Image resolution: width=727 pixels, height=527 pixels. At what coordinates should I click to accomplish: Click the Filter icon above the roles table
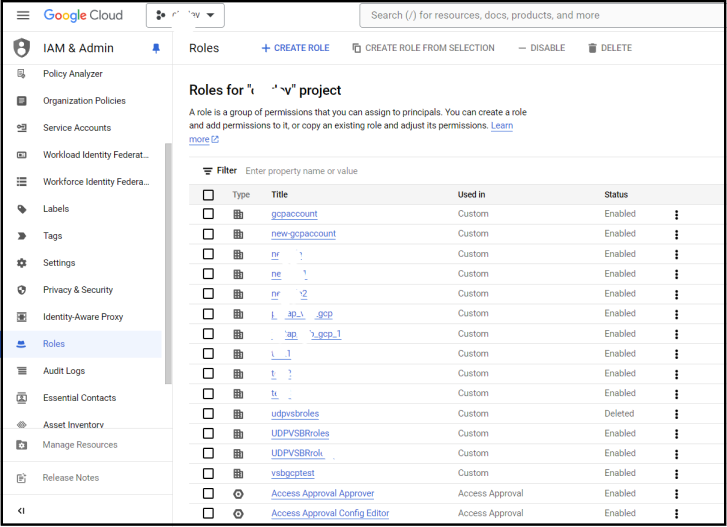(x=208, y=171)
